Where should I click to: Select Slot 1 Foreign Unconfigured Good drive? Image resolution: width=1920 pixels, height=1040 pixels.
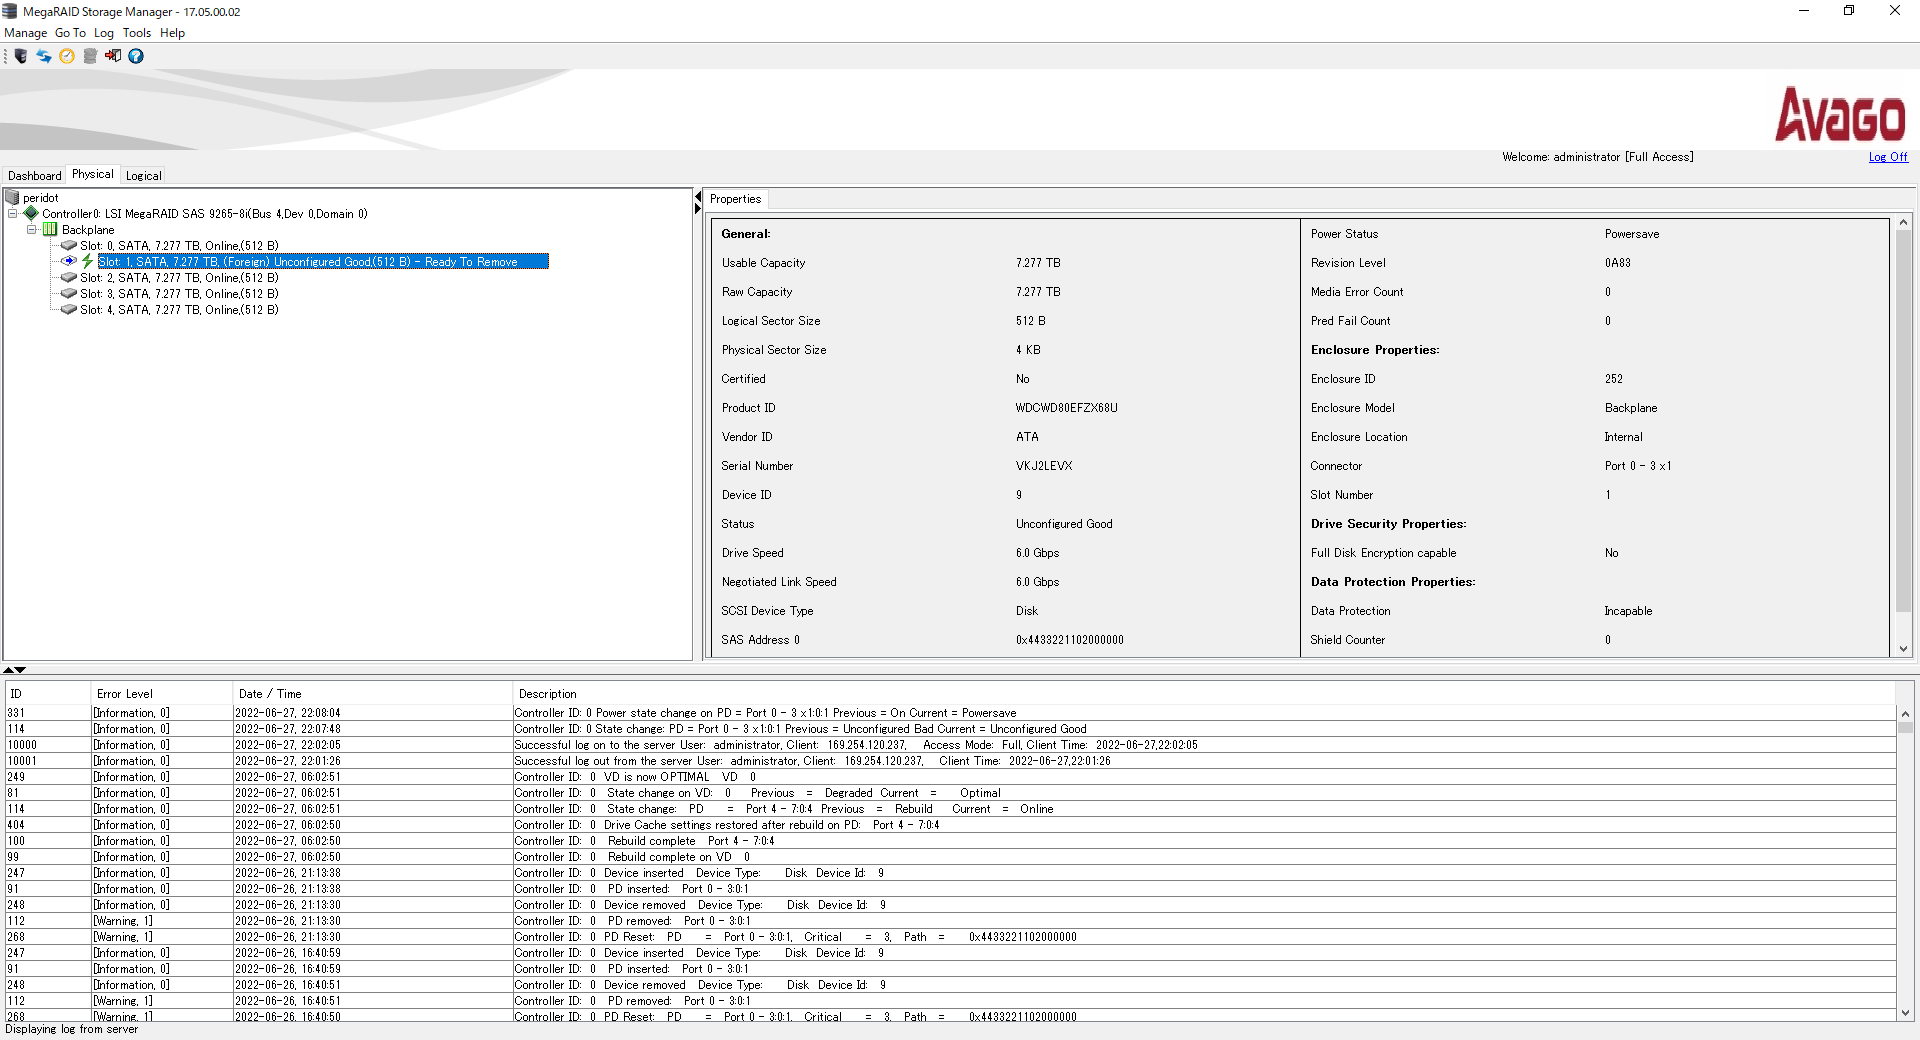tap(323, 262)
